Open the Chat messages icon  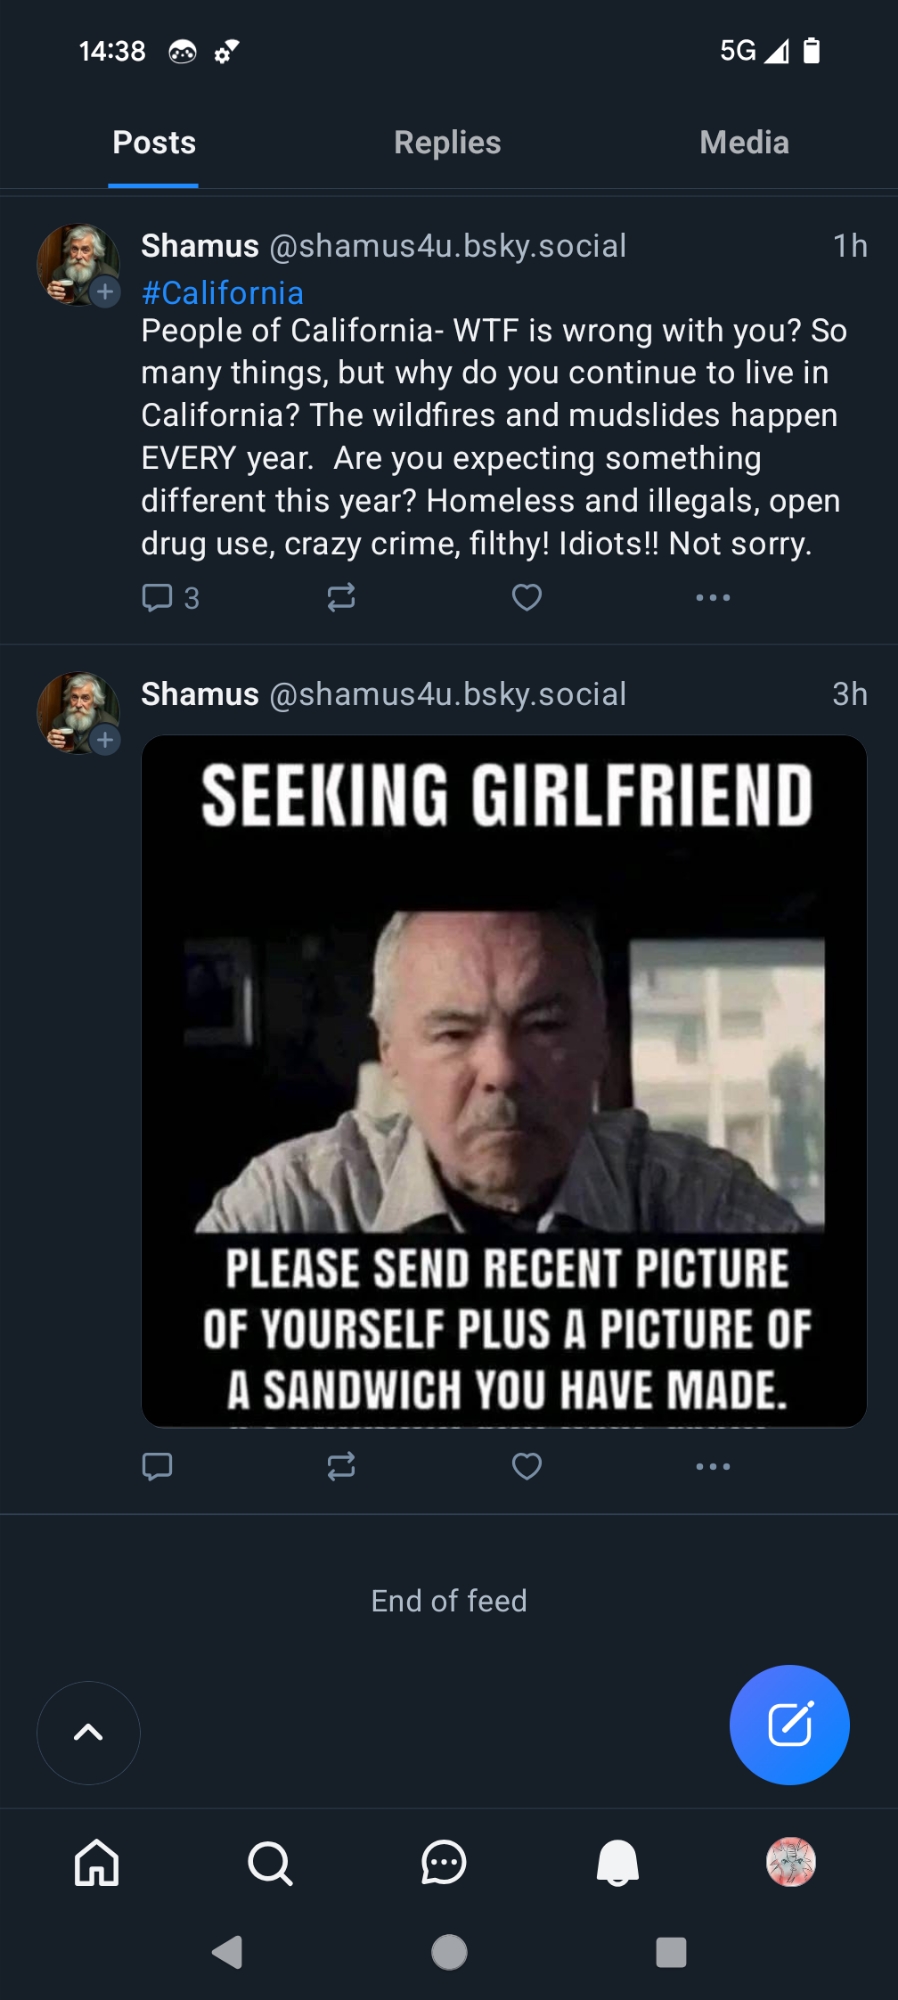coord(444,1863)
